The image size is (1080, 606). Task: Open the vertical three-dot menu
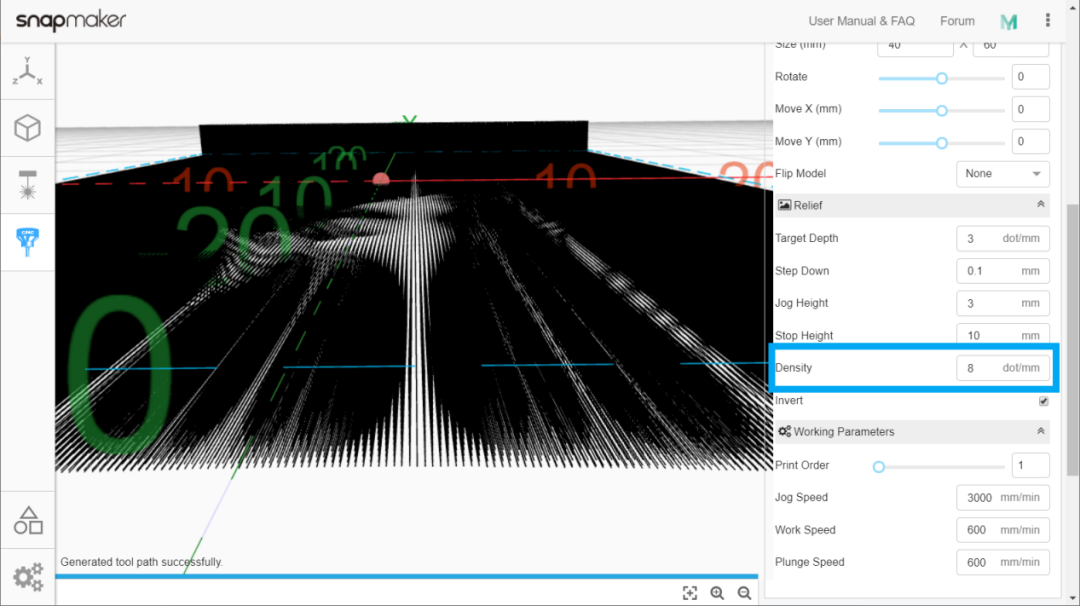1048,21
